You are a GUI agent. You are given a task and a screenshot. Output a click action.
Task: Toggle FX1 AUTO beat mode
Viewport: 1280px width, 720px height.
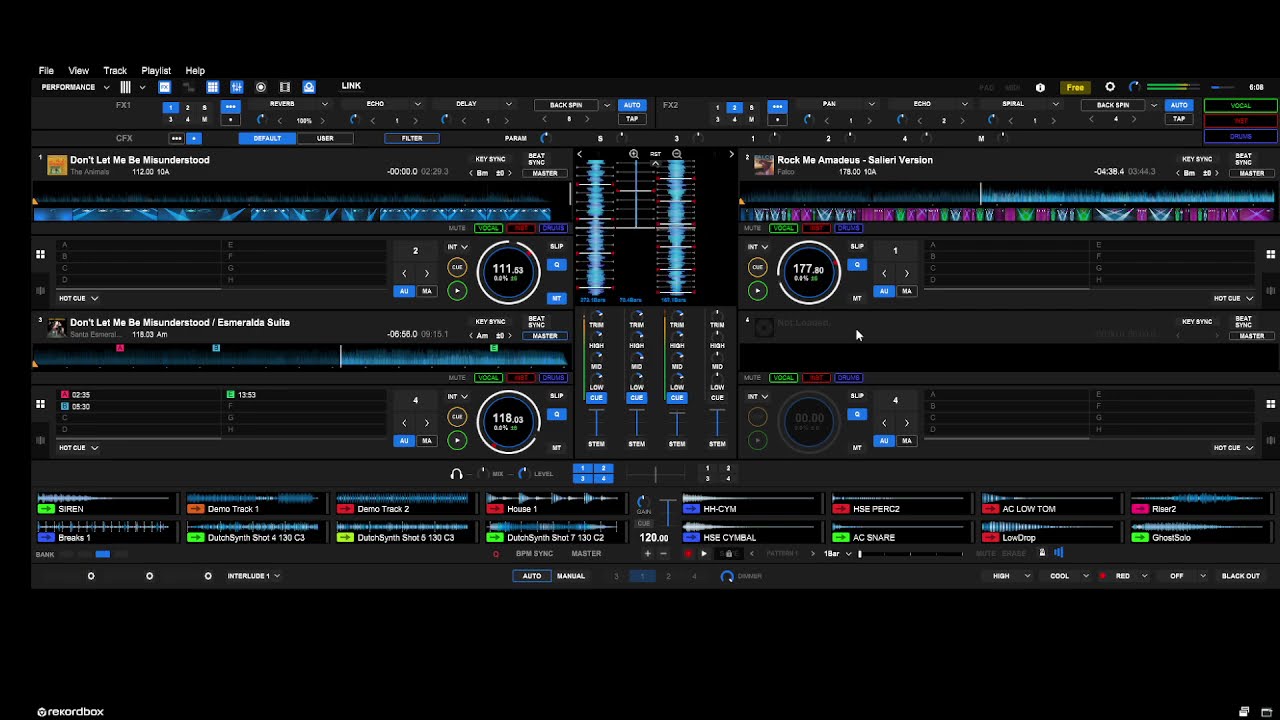[632, 105]
